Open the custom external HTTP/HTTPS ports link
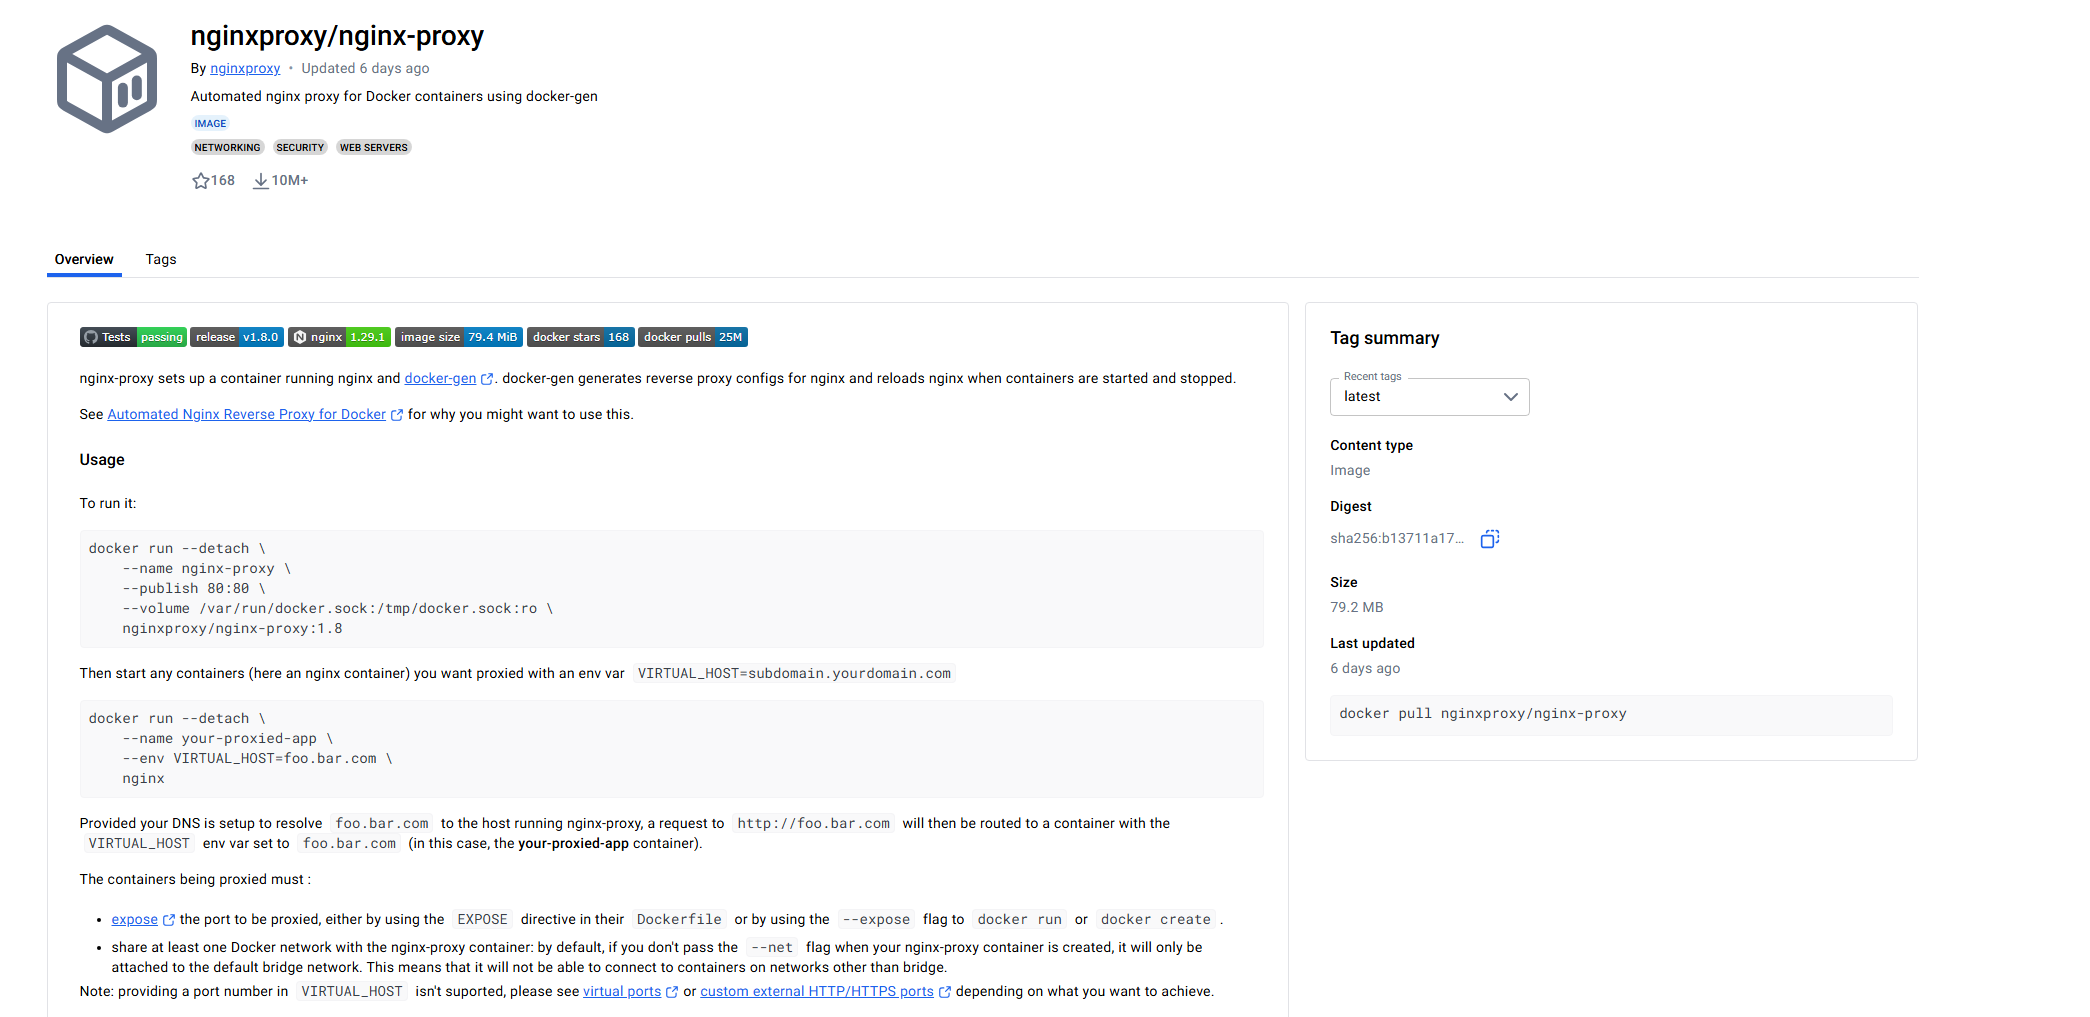The image size is (2090, 1017). point(816,992)
